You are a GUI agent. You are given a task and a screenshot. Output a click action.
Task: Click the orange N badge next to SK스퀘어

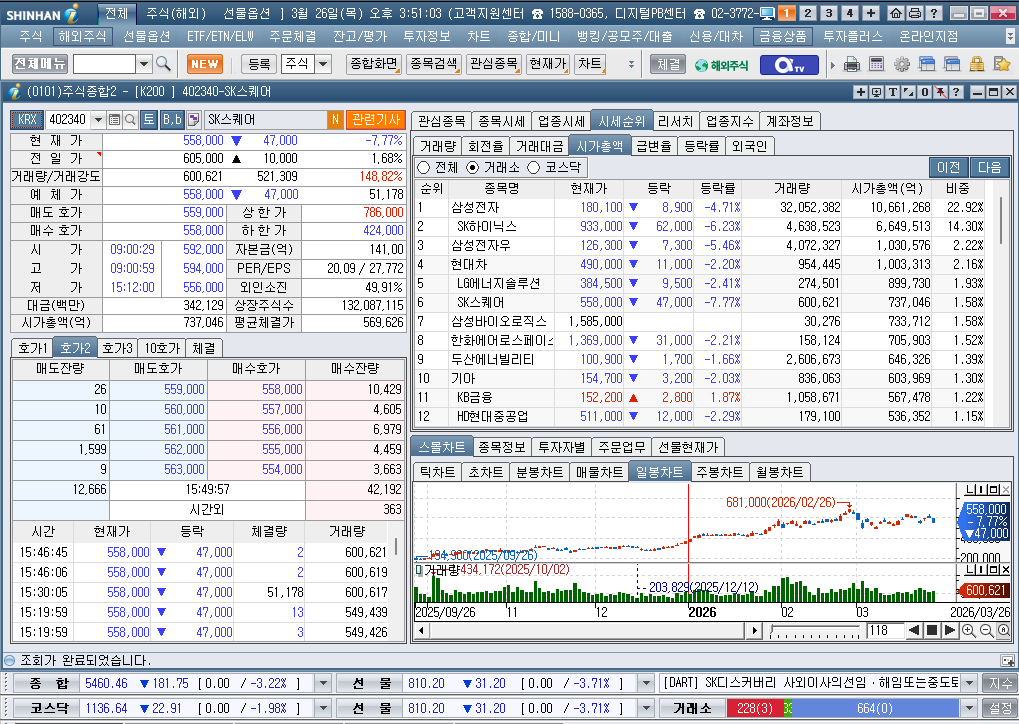[335, 120]
